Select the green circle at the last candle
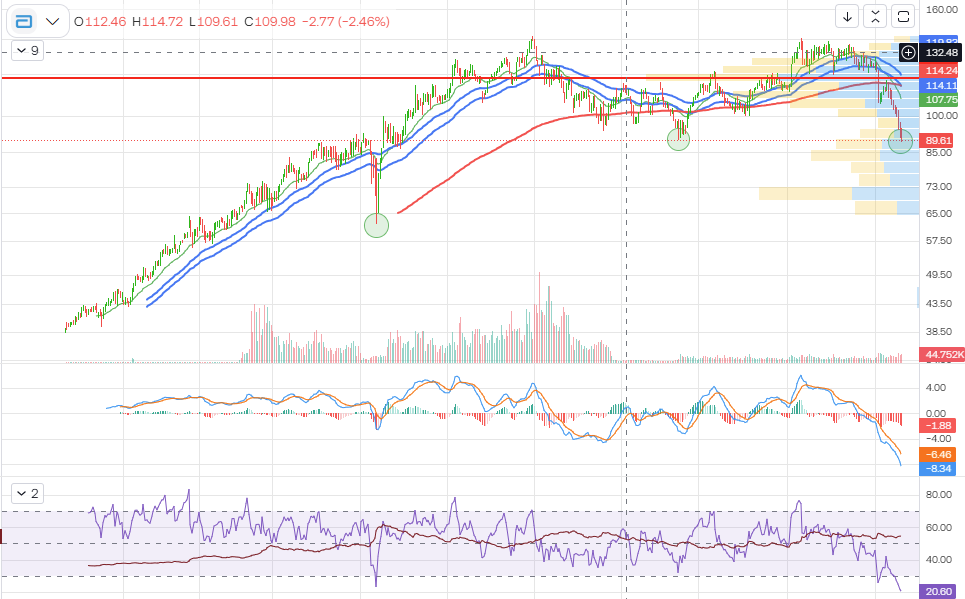Viewport: 965px width, 599px height. pos(901,142)
